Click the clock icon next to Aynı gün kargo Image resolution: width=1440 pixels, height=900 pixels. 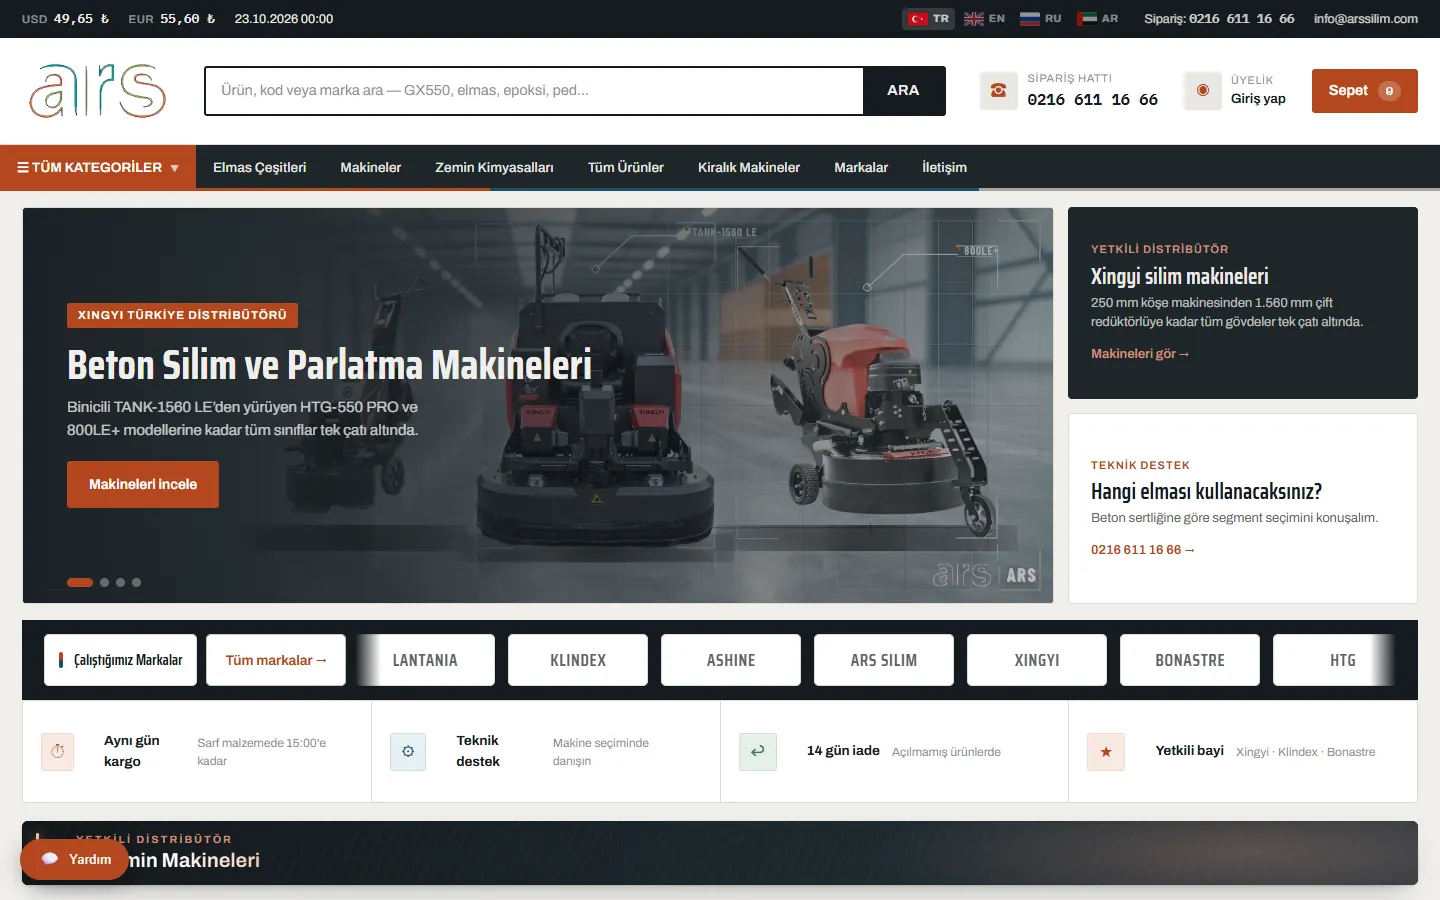(x=58, y=751)
